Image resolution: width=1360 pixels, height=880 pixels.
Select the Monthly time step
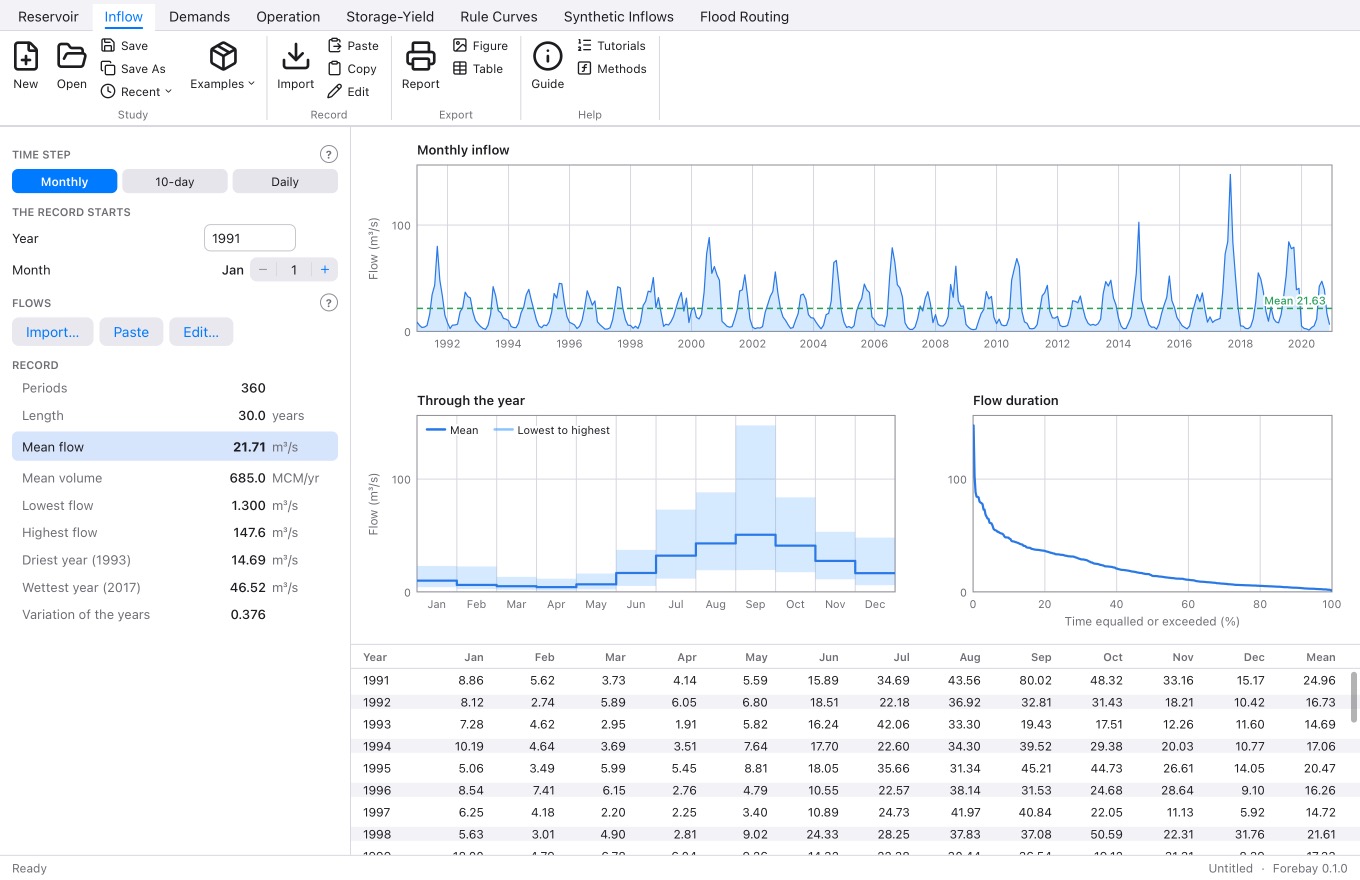65,181
